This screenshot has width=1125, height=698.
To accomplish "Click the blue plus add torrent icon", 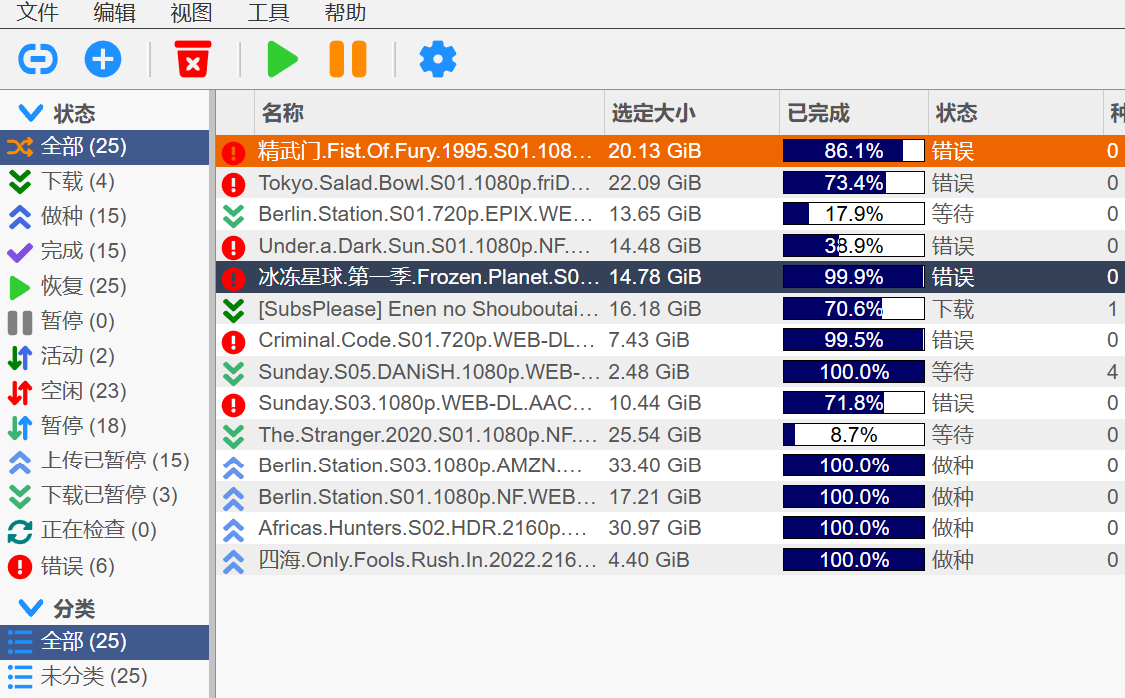I will point(103,60).
